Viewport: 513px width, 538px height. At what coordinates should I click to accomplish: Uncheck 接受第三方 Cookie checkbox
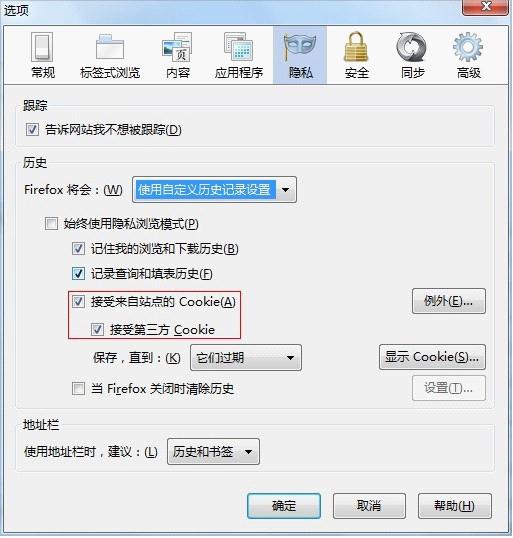tap(97, 330)
